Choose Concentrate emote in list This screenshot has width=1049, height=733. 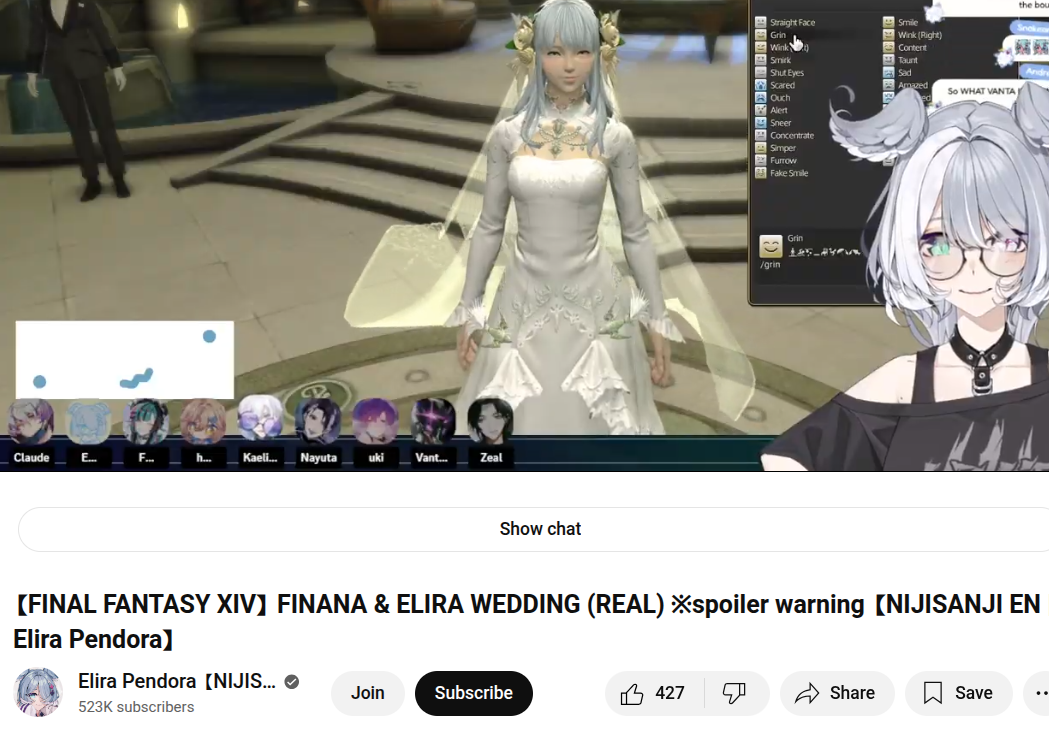(x=785, y=135)
